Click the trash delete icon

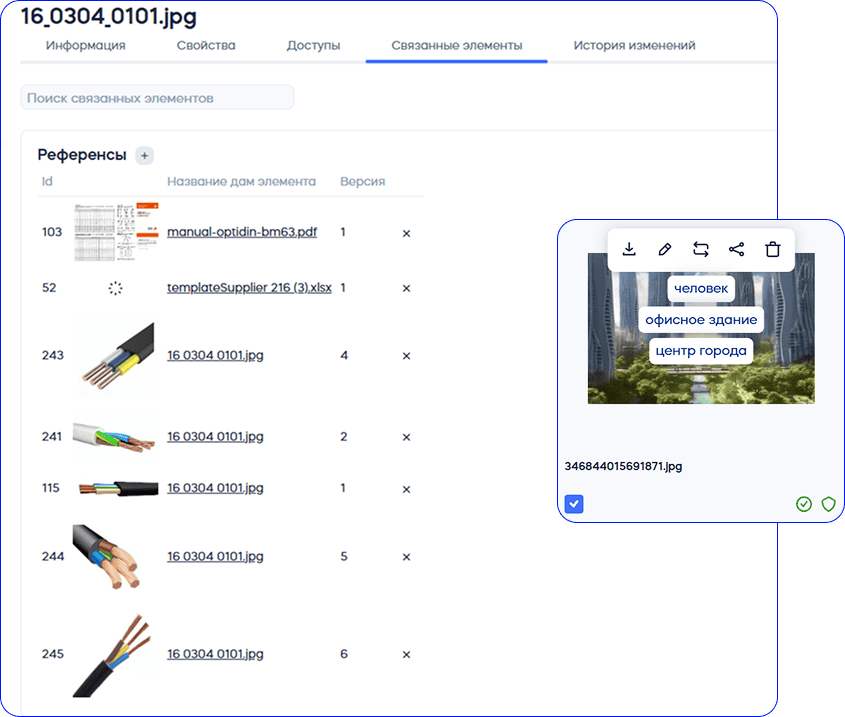pos(772,249)
